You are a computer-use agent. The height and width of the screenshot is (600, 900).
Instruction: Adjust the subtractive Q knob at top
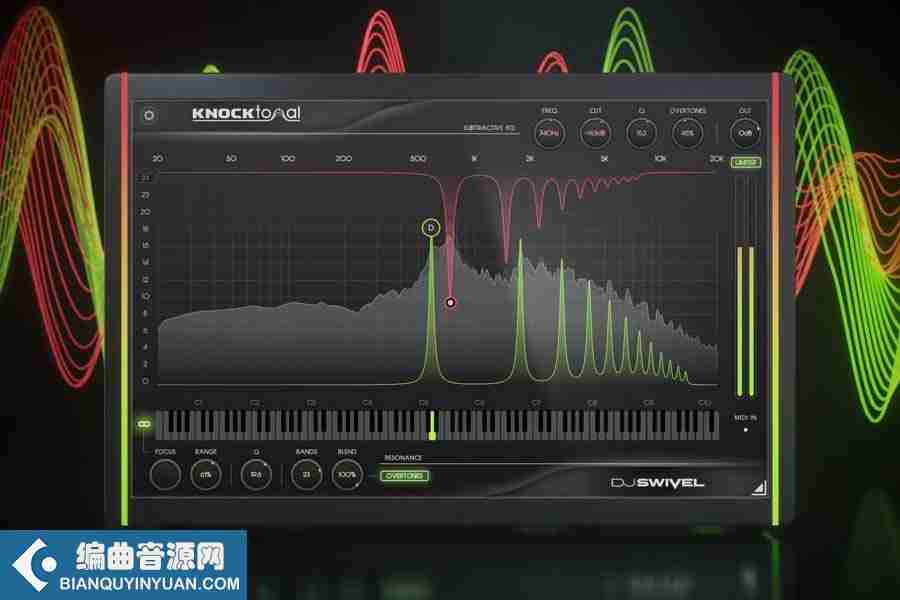(641, 133)
